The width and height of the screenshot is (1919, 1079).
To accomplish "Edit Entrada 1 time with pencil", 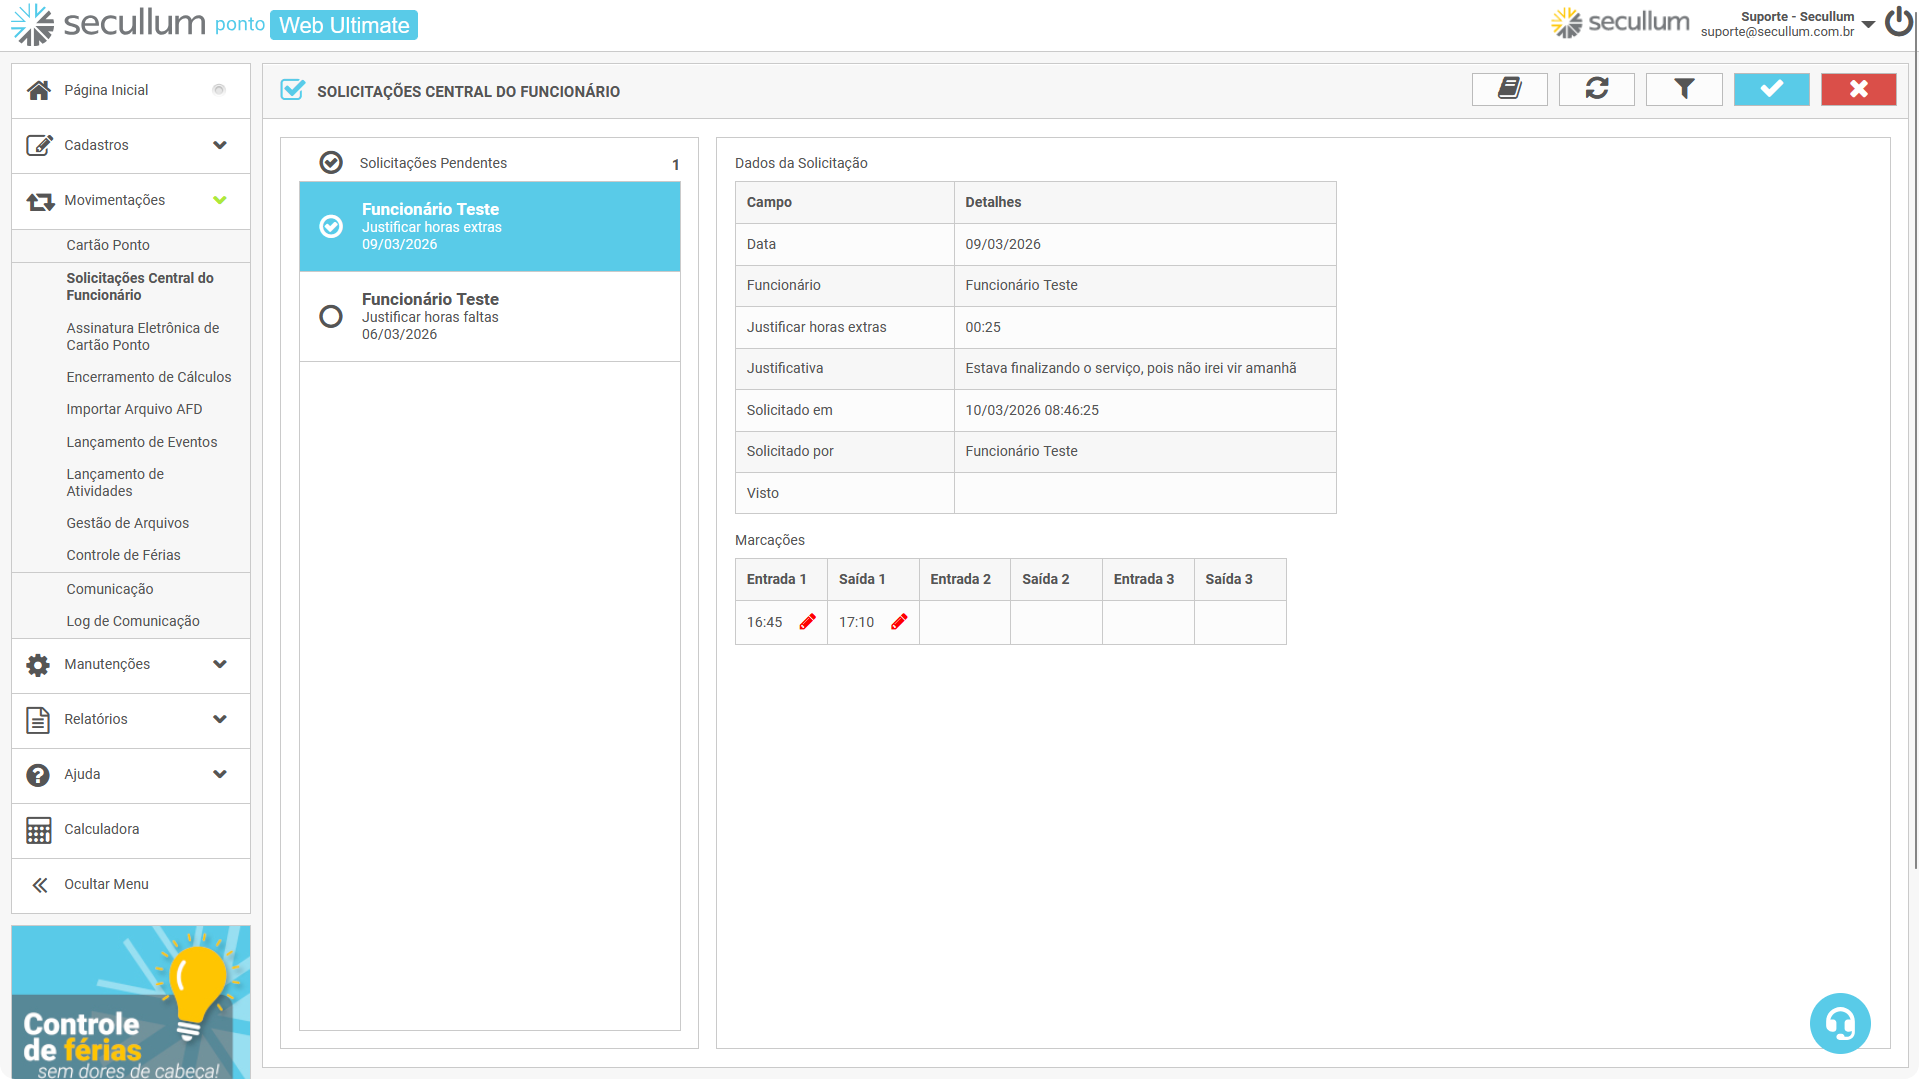I will (807, 622).
